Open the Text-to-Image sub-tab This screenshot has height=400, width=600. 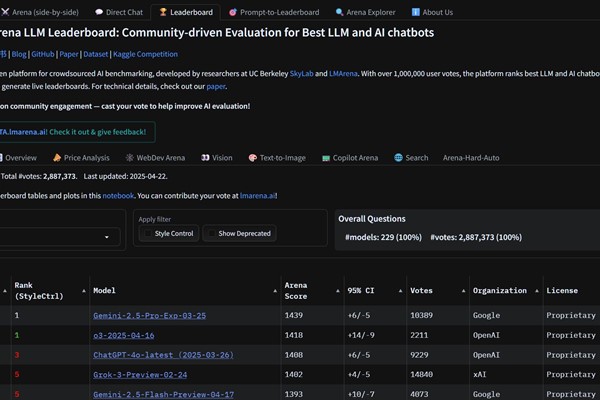click(277, 158)
